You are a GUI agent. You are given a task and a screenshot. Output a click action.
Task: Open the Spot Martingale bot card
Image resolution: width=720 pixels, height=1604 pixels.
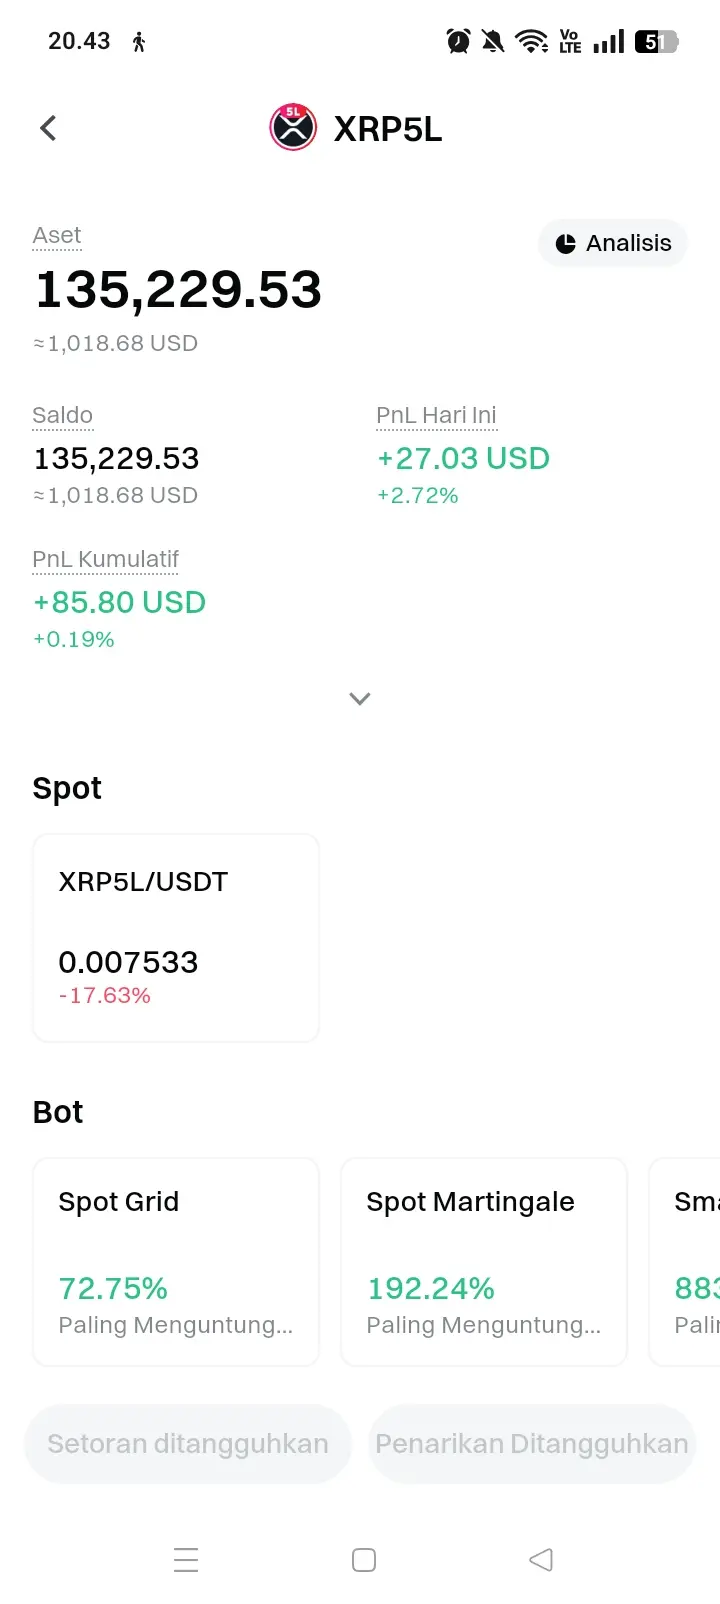(x=484, y=1262)
